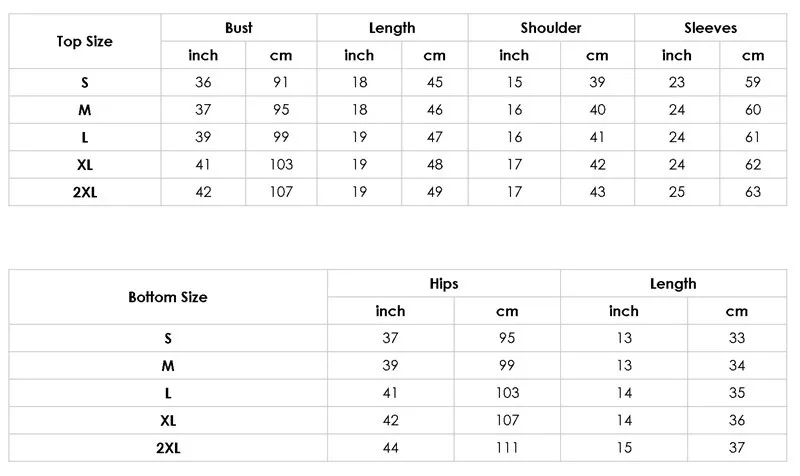Click the shoulder value 43 cm
The height and width of the screenshot is (476, 800).
[x=597, y=192]
